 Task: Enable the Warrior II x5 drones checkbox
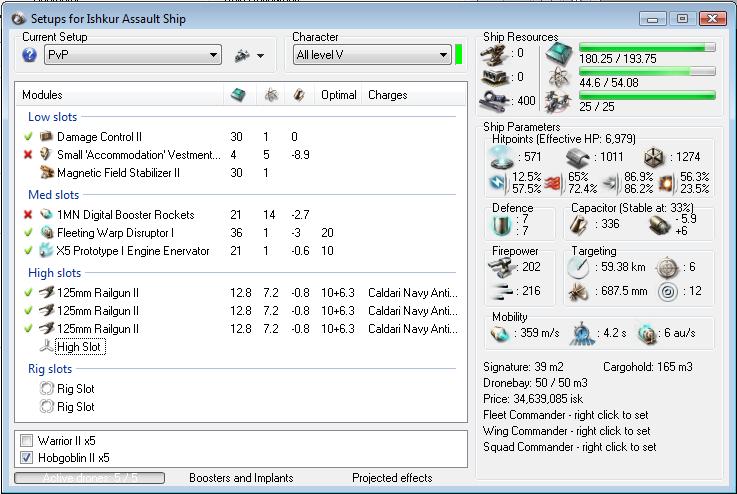click(27, 440)
